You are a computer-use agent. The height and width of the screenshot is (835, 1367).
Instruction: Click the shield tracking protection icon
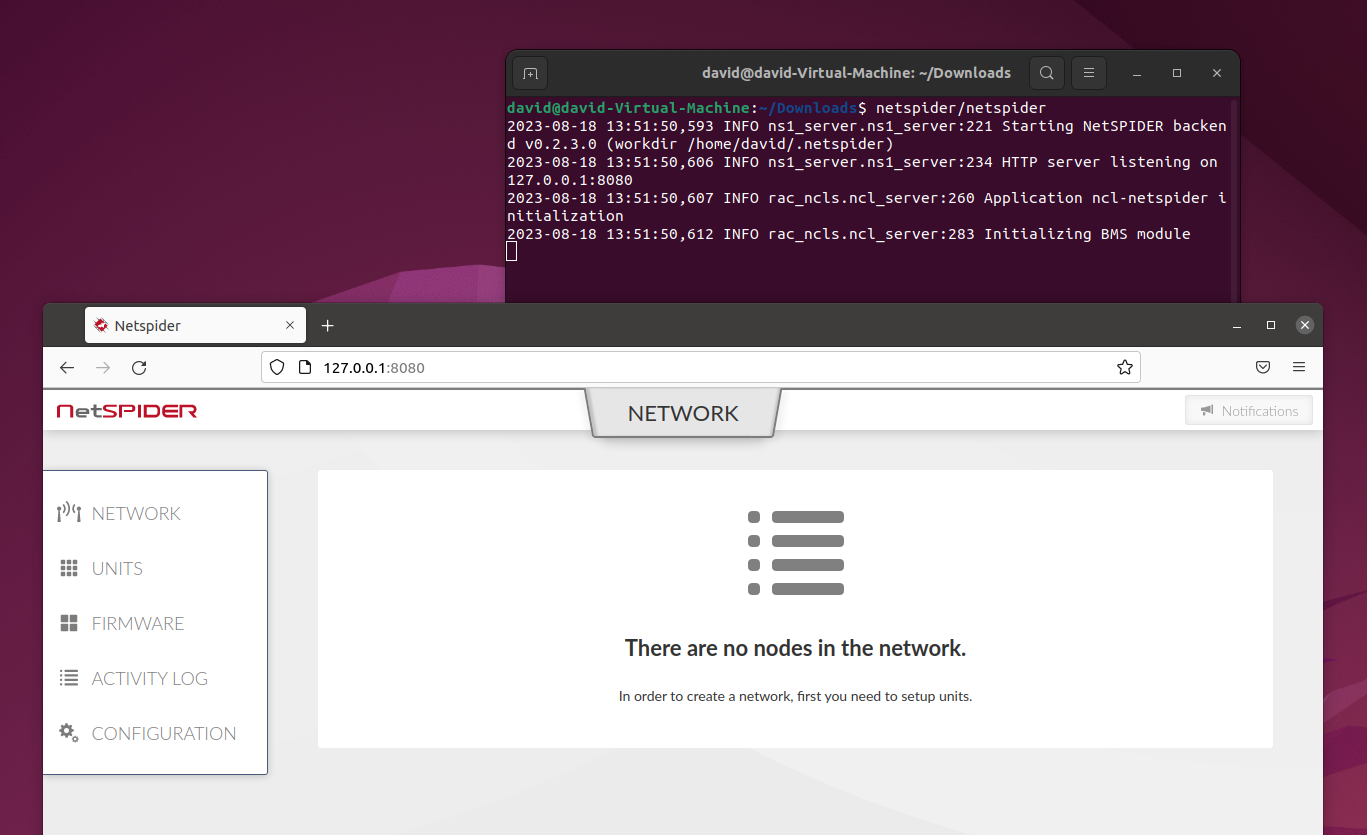(x=278, y=367)
